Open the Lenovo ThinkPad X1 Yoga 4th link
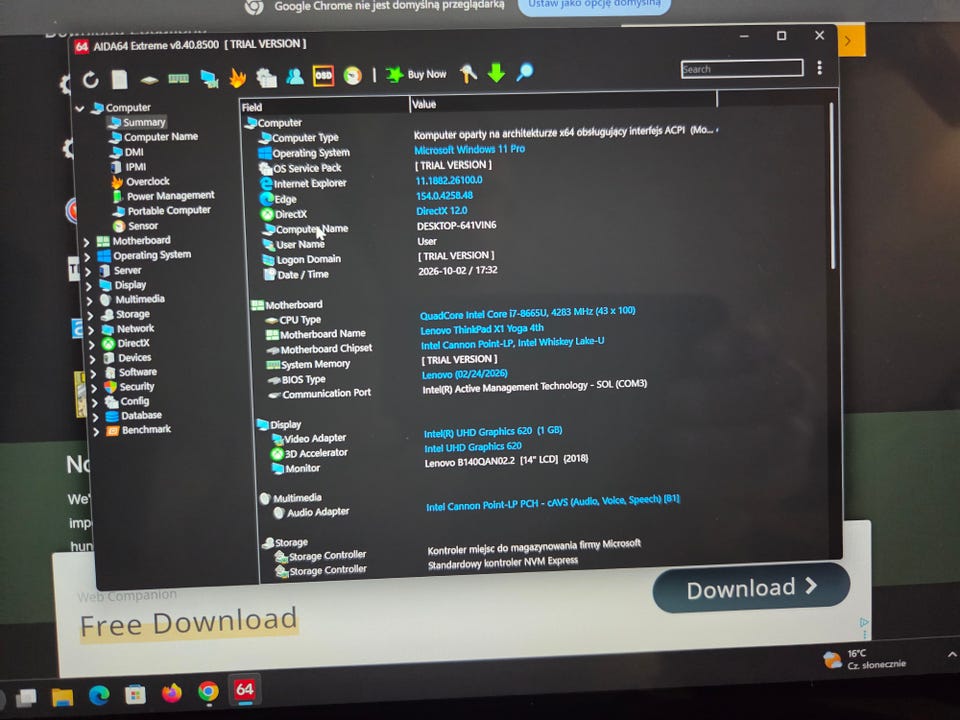Screen dimensions: 960x720 click(x=482, y=329)
